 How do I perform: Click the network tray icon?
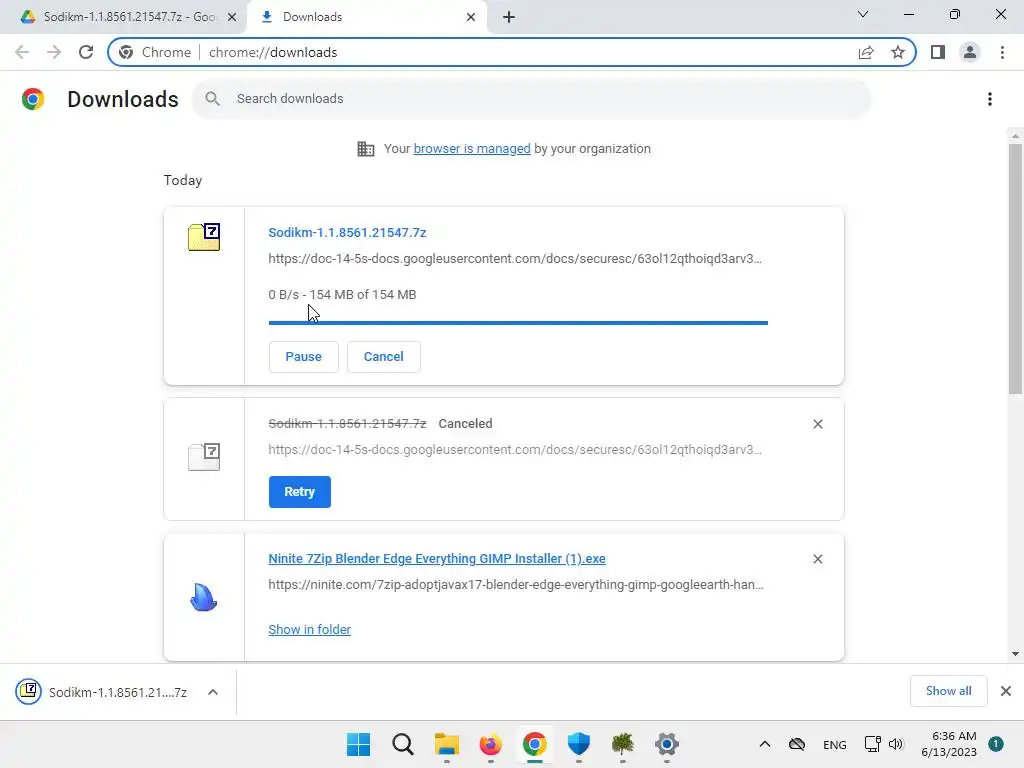[x=872, y=744]
